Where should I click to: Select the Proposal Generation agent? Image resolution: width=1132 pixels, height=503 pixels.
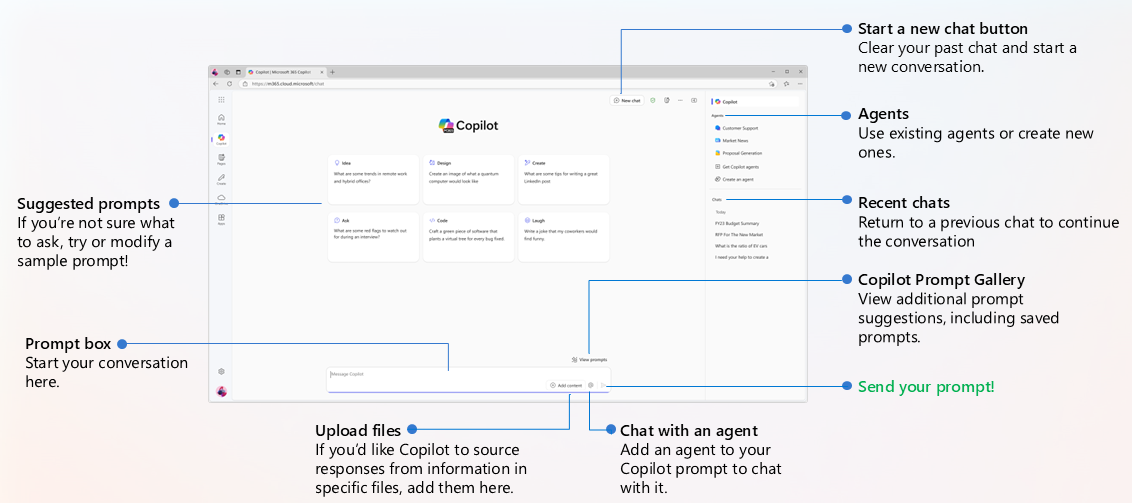741,153
